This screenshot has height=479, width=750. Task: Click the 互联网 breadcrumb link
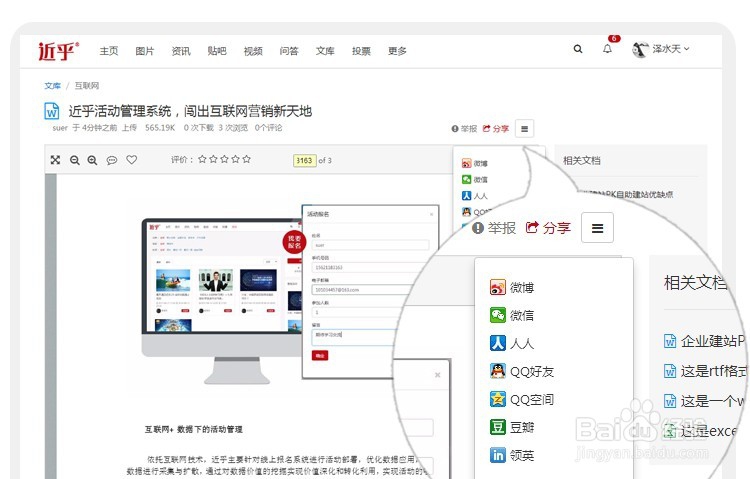point(87,86)
